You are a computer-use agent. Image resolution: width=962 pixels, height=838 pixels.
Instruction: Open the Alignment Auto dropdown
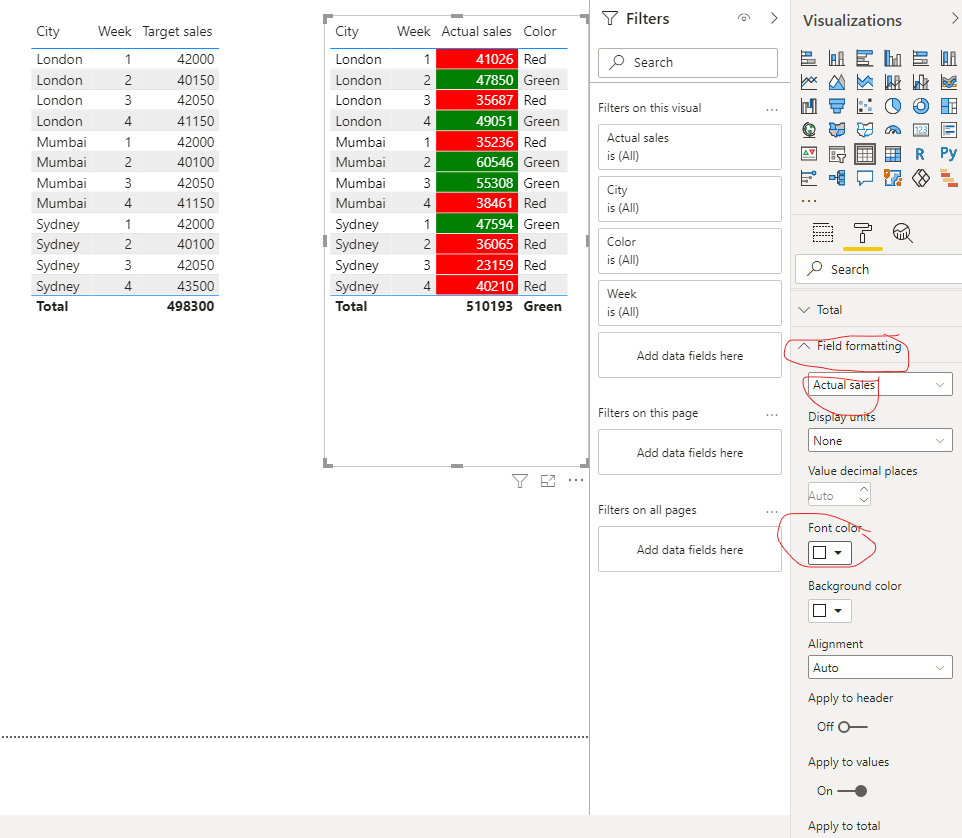click(880, 667)
